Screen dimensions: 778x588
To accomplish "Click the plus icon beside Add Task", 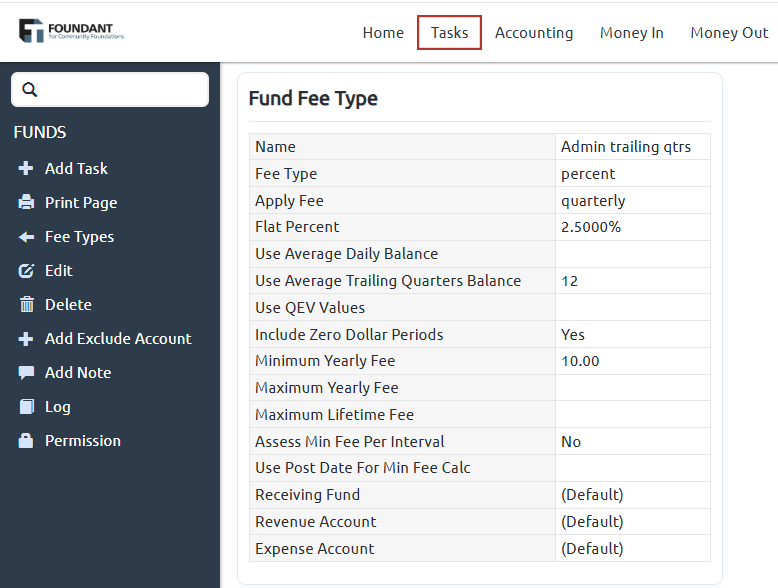I will point(26,168).
